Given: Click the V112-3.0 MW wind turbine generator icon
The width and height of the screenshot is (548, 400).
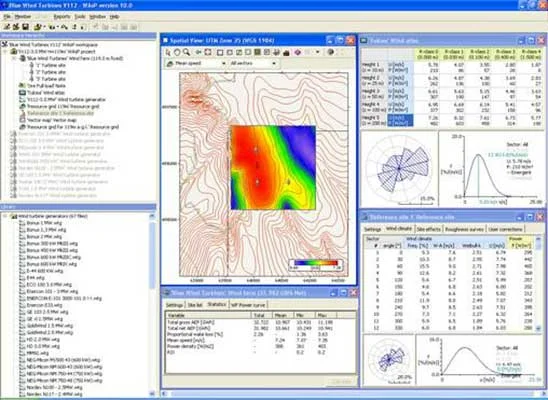Looking at the screenshot, I should click(22, 100).
